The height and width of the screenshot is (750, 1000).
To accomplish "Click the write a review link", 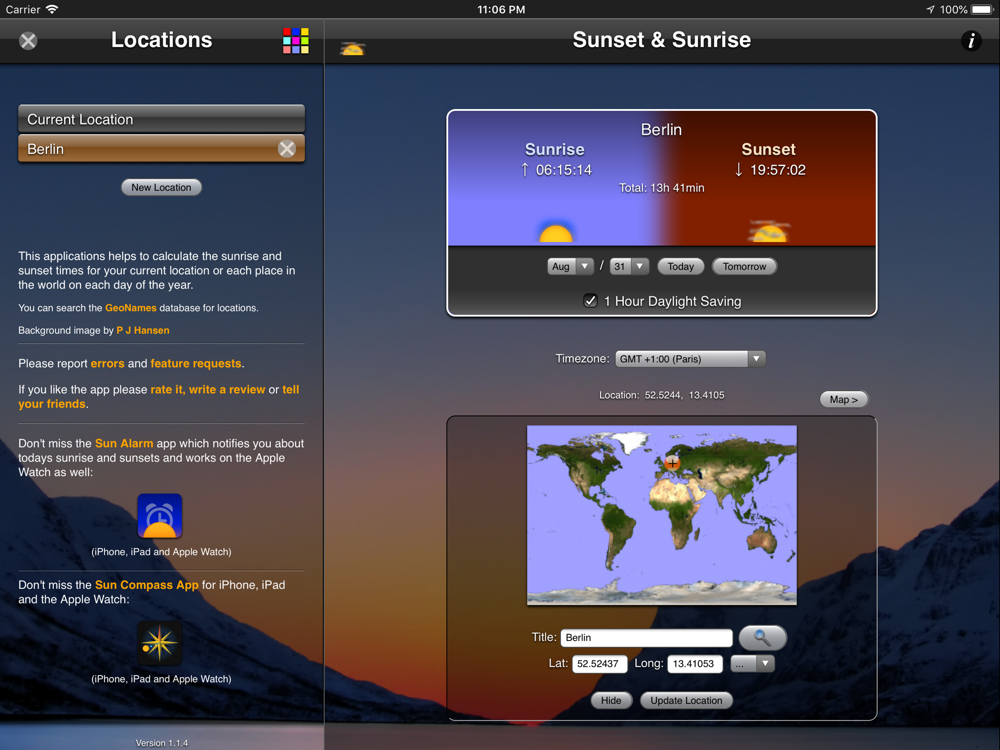I will point(227,390).
